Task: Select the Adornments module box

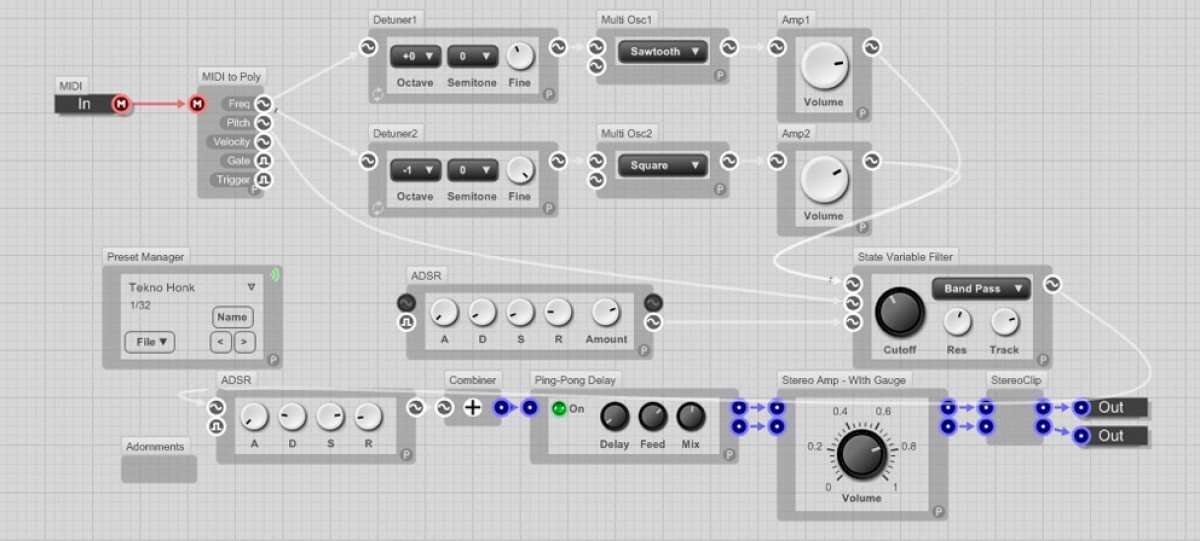Action: click(x=159, y=468)
